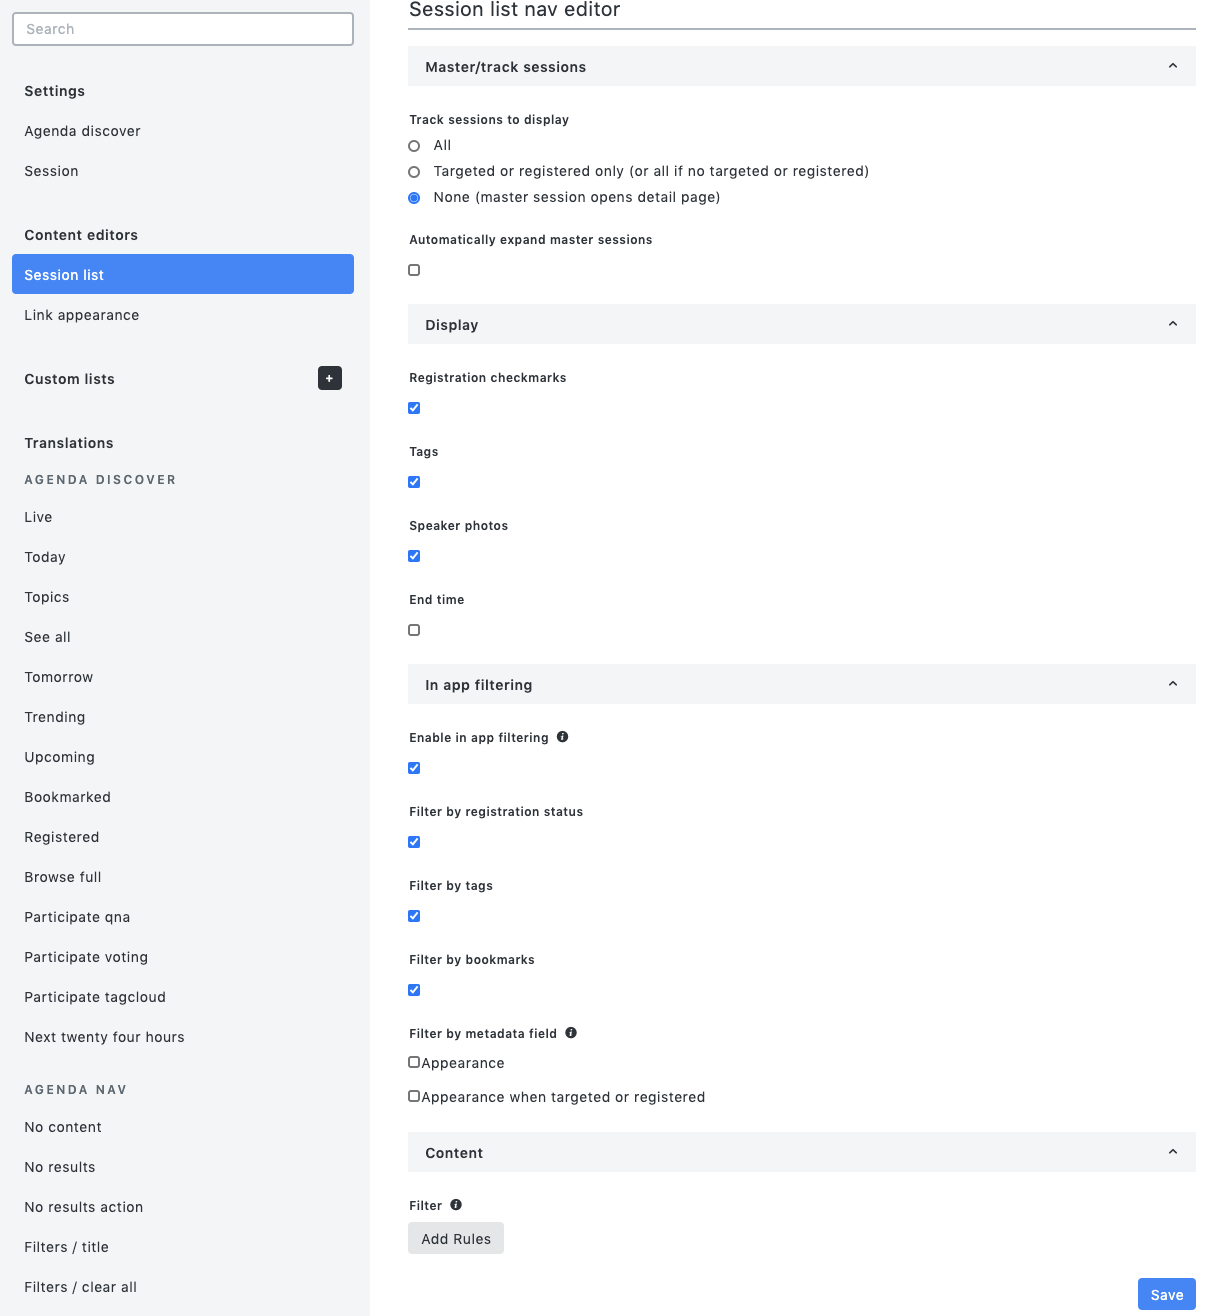Click the Save button

(x=1167, y=1294)
